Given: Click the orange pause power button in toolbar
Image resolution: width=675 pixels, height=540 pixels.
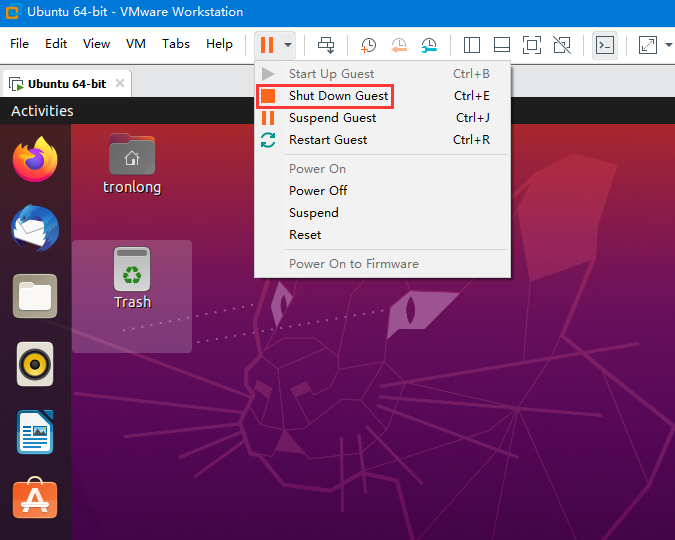Looking at the screenshot, I should click(x=267, y=45).
